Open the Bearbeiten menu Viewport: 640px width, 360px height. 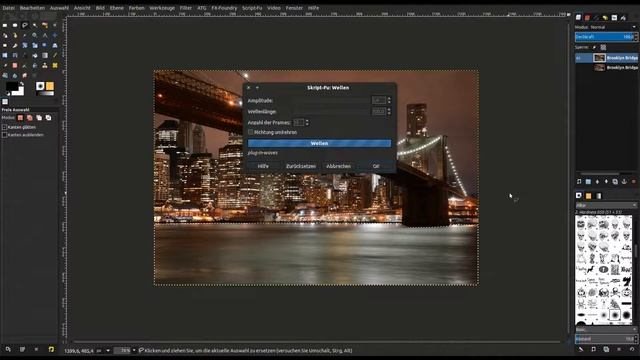point(32,8)
